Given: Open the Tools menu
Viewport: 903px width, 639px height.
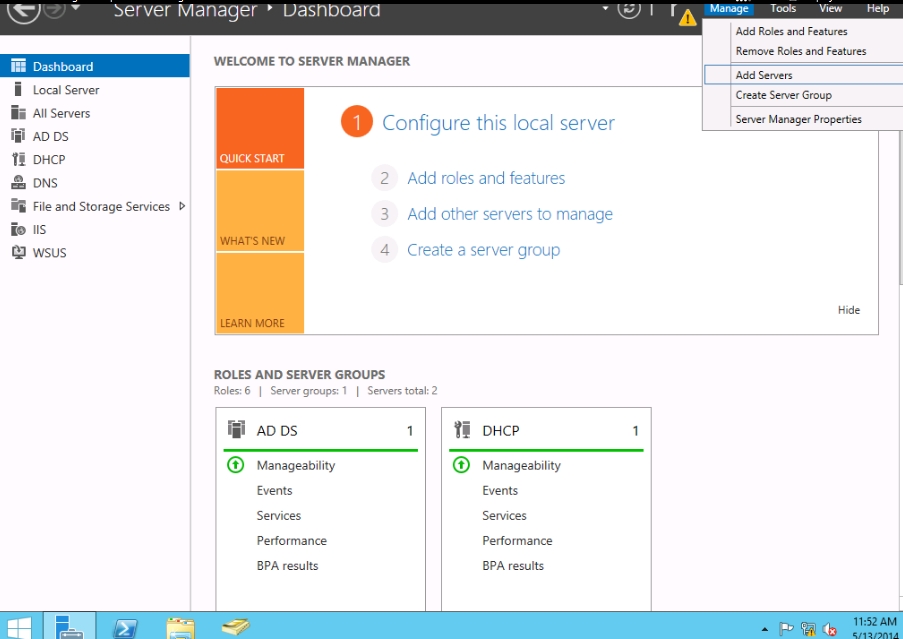Looking at the screenshot, I should click(783, 8).
